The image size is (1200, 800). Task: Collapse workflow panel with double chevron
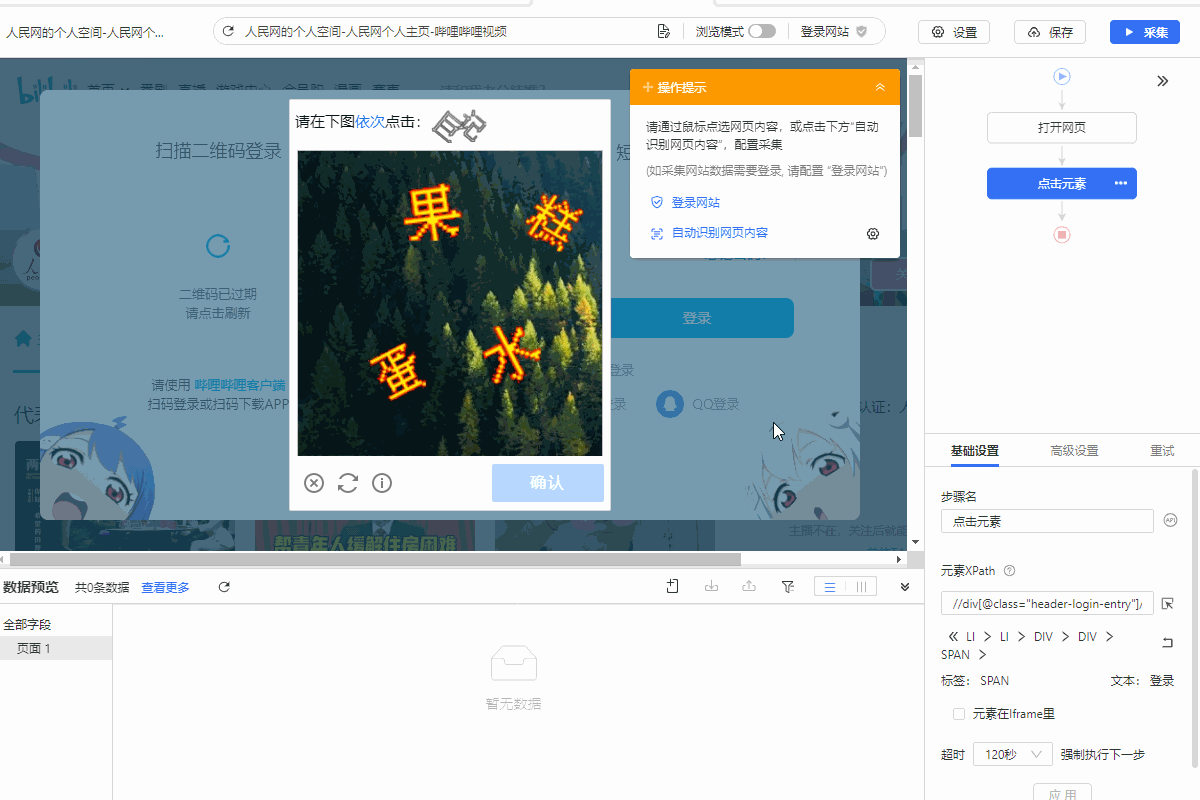pos(1162,81)
